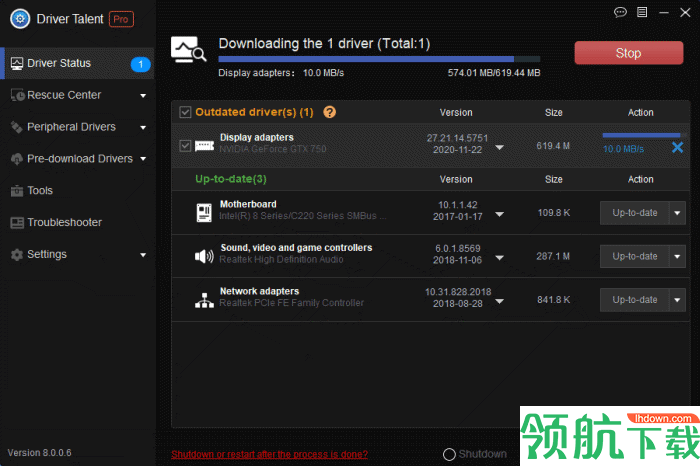
Task: Click the Motherboard device icon
Action: coord(204,212)
